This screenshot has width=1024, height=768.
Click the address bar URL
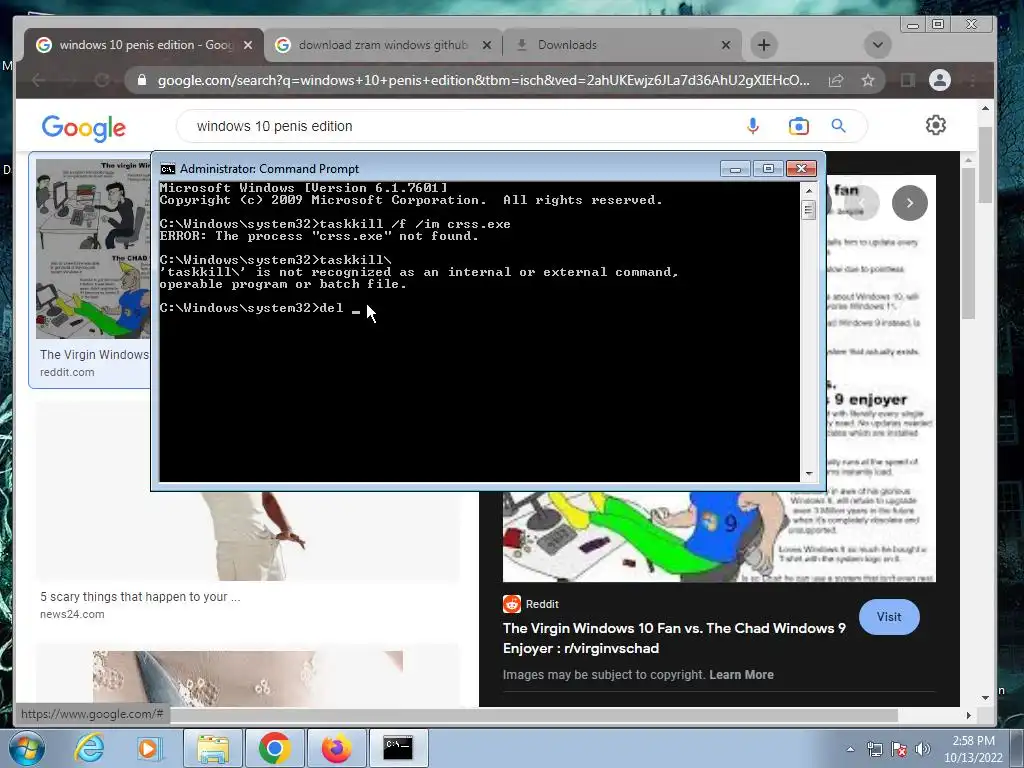pyautogui.click(x=483, y=80)
